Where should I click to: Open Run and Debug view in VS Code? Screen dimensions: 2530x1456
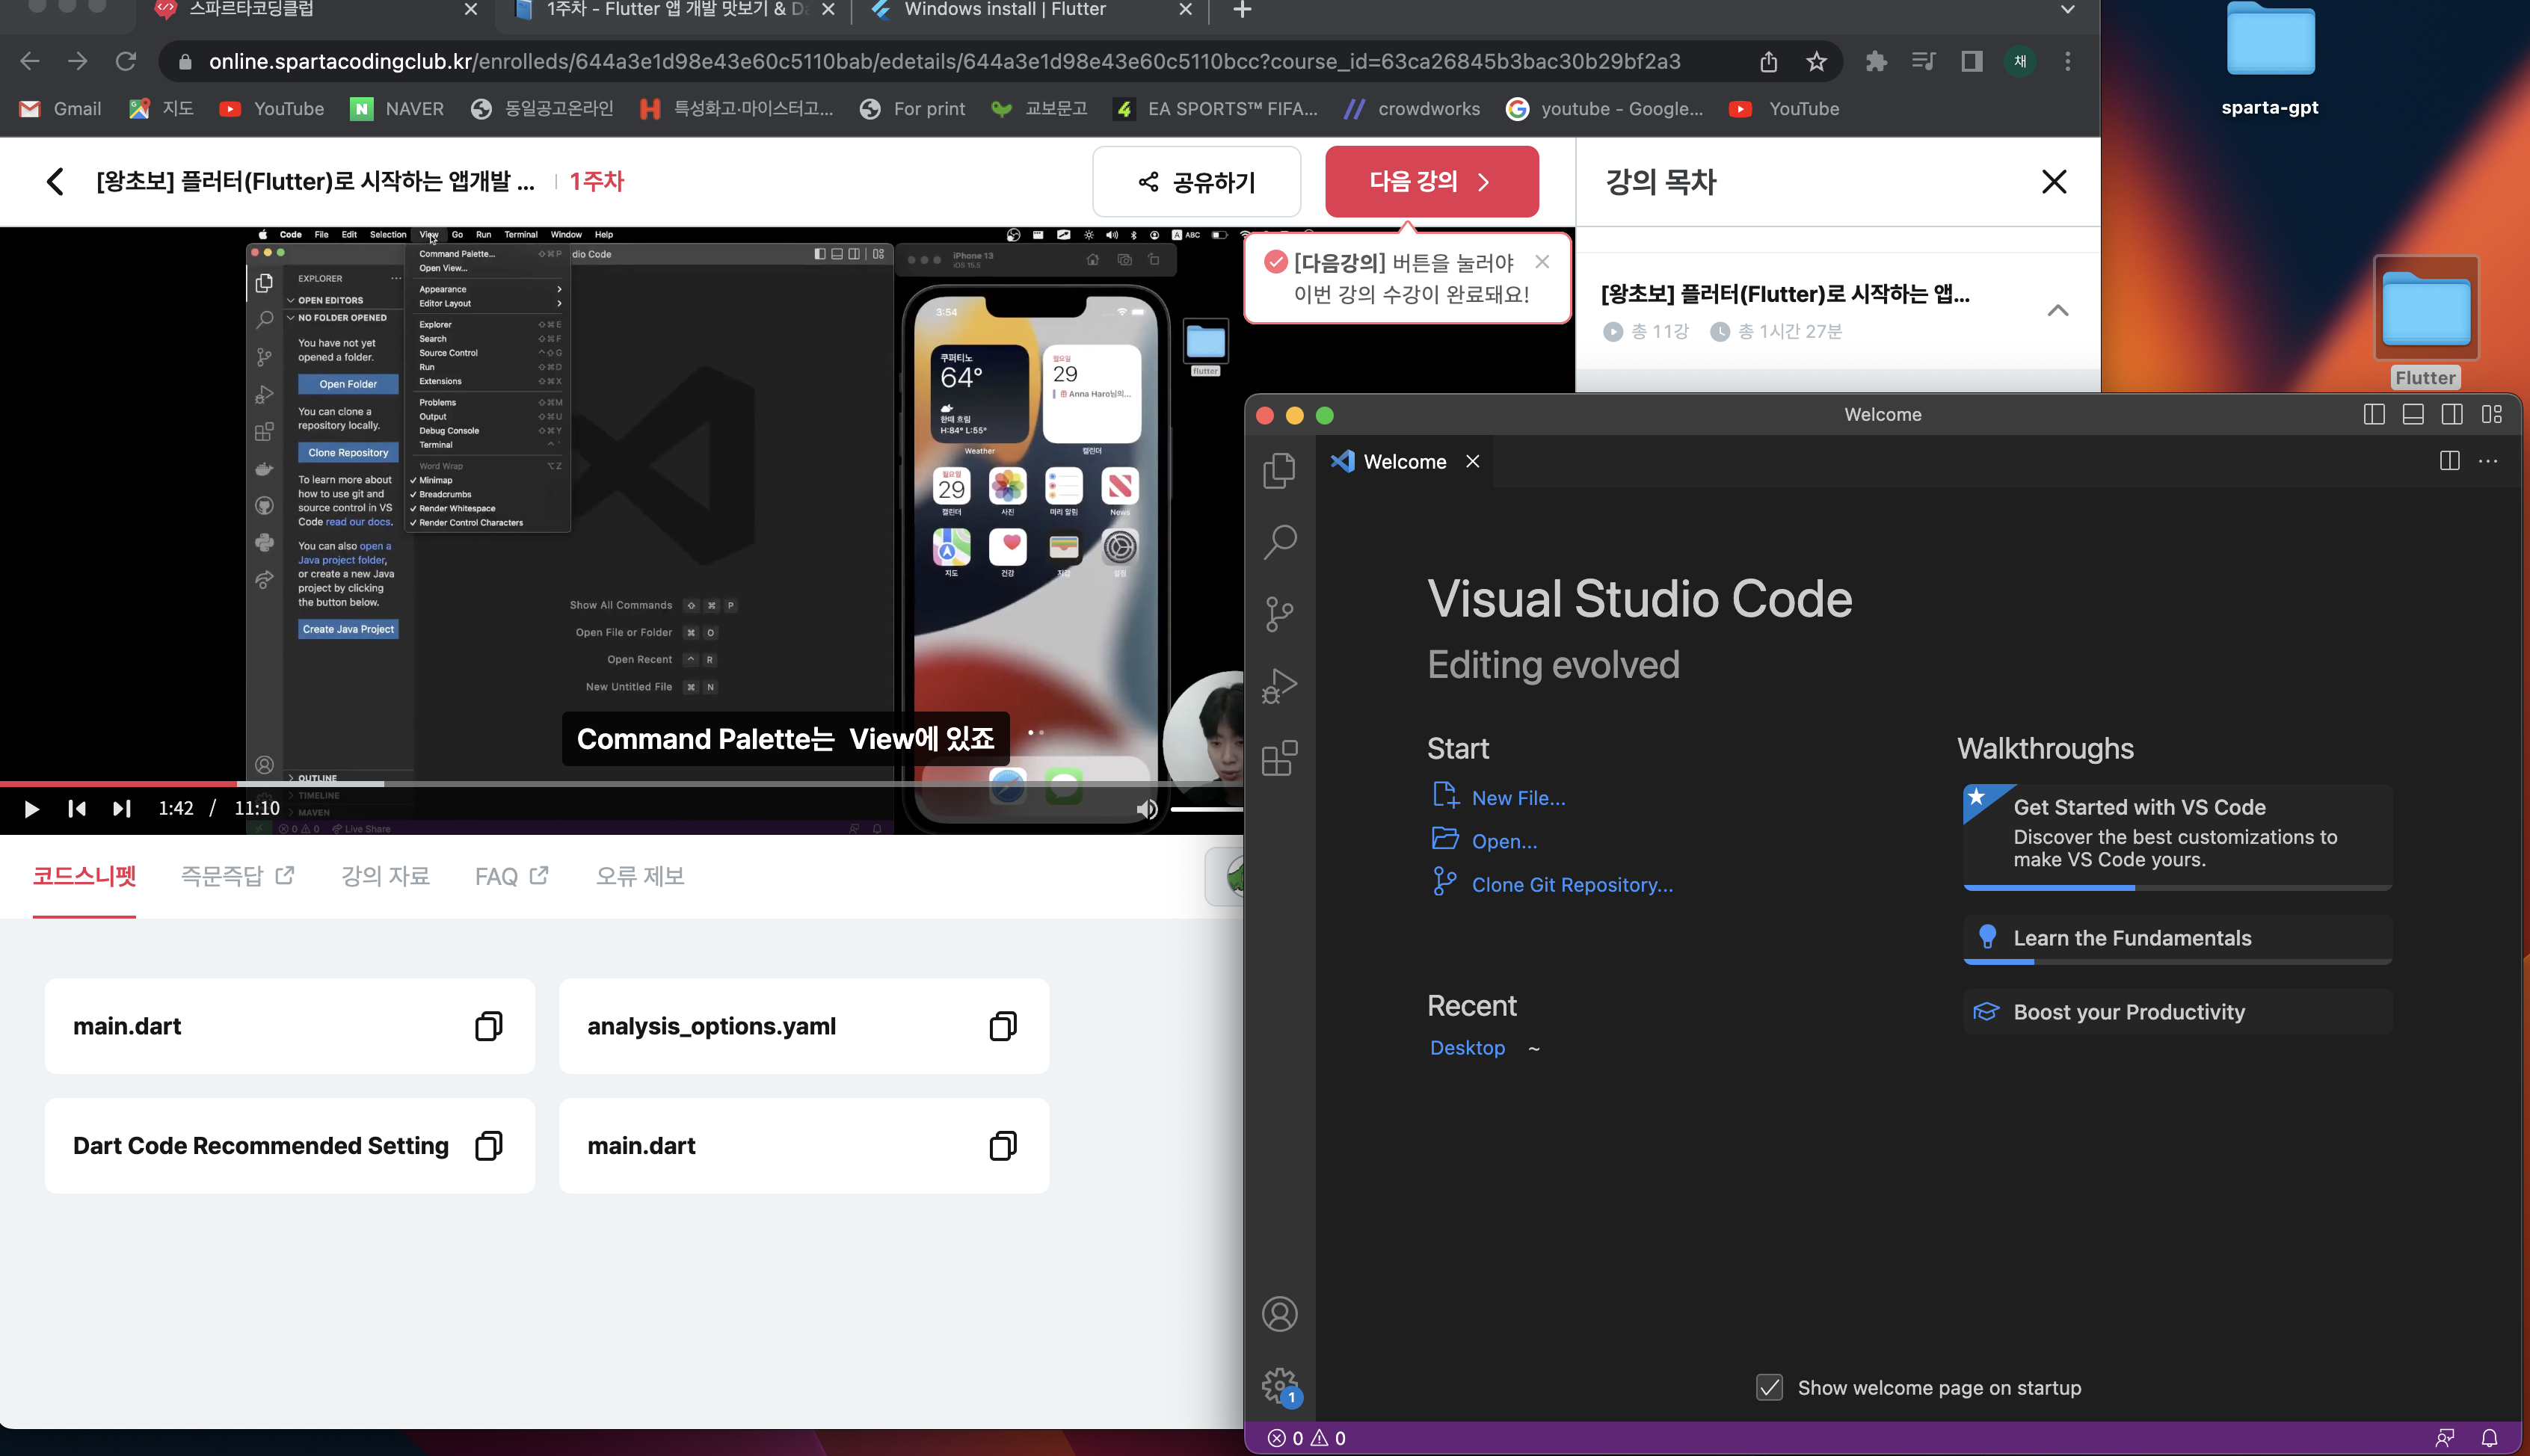tap(1279, 686)
